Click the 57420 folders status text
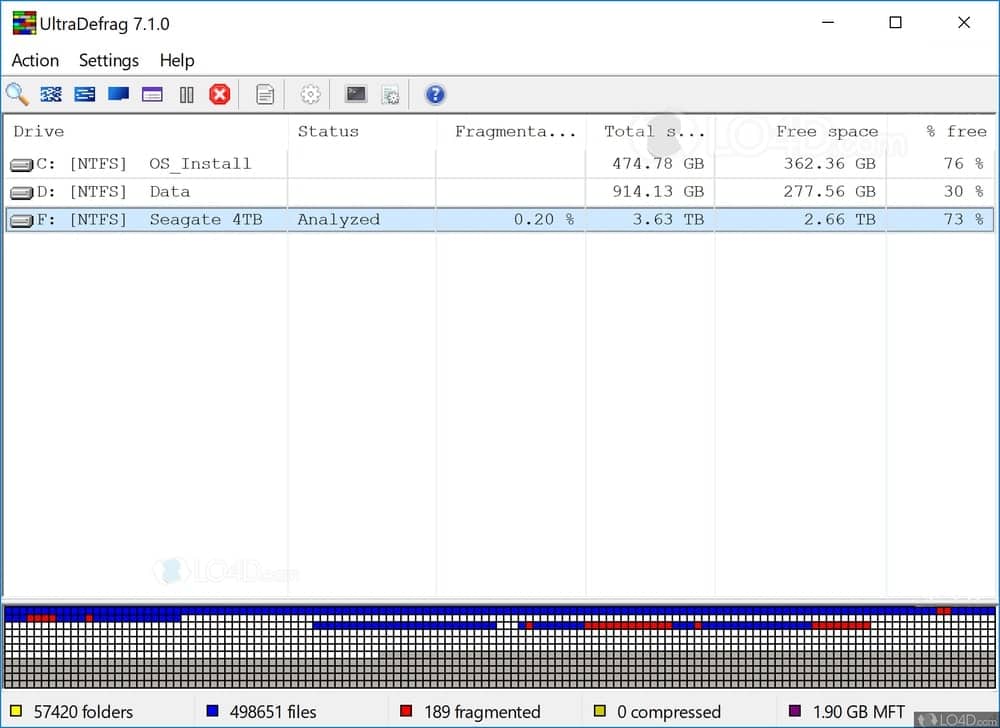The height and width of the screenshot is (728, 1000). [x=84, y=712]
